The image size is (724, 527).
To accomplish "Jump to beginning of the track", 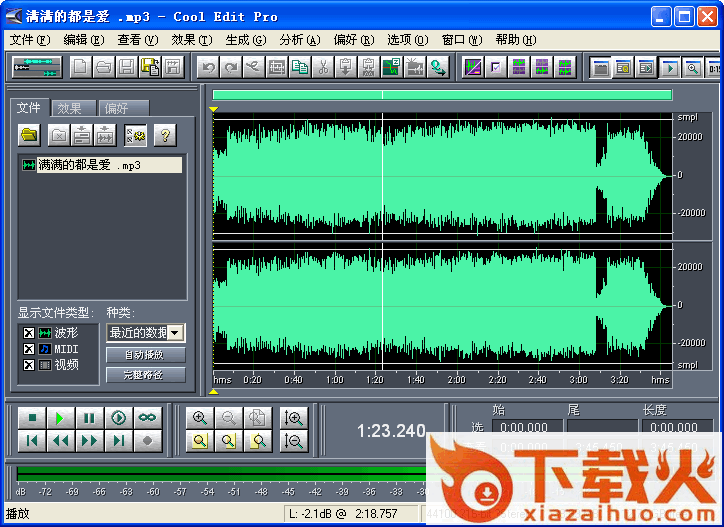I will click(32, 441).
